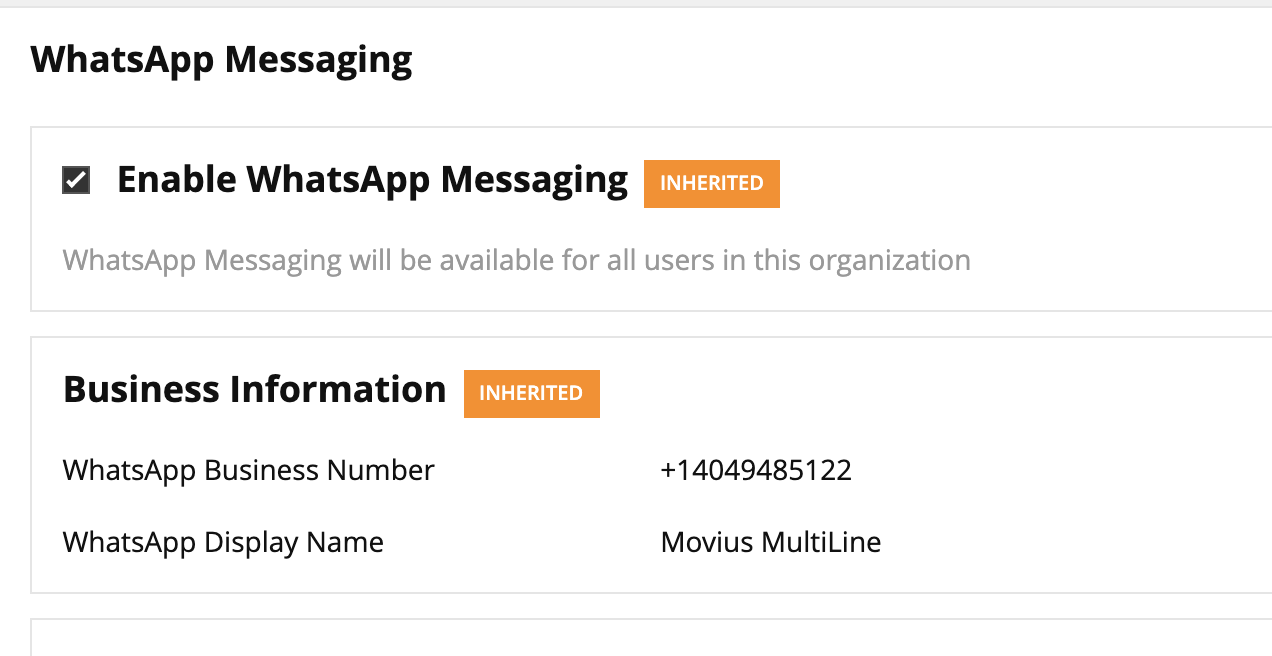Select the phone number +14049485122
Screen dimensions: 1272x656
756,470
